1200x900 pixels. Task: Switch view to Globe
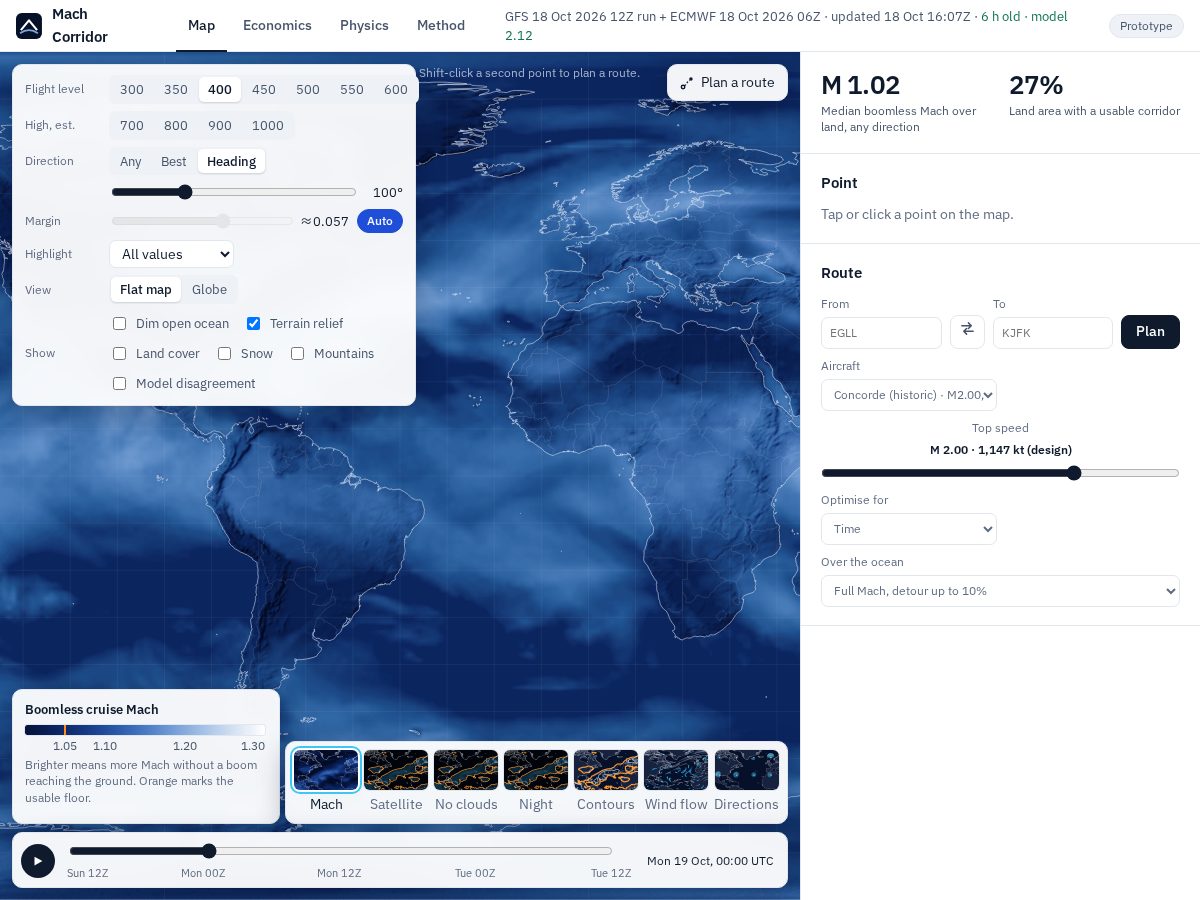209,290
